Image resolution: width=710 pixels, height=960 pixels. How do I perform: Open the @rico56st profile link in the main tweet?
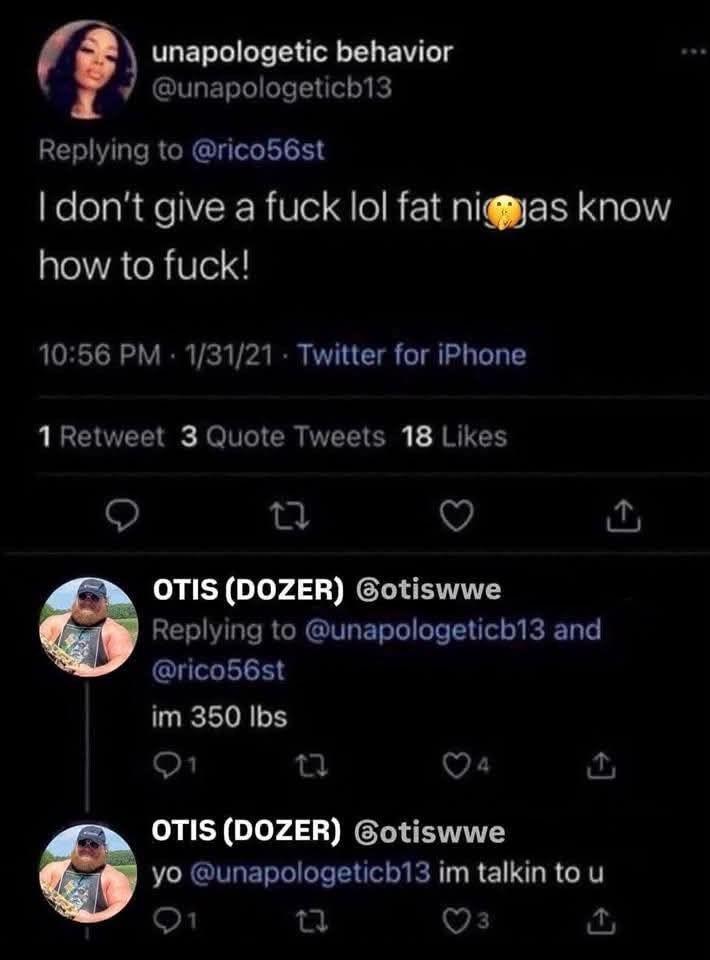click(258, 150)
